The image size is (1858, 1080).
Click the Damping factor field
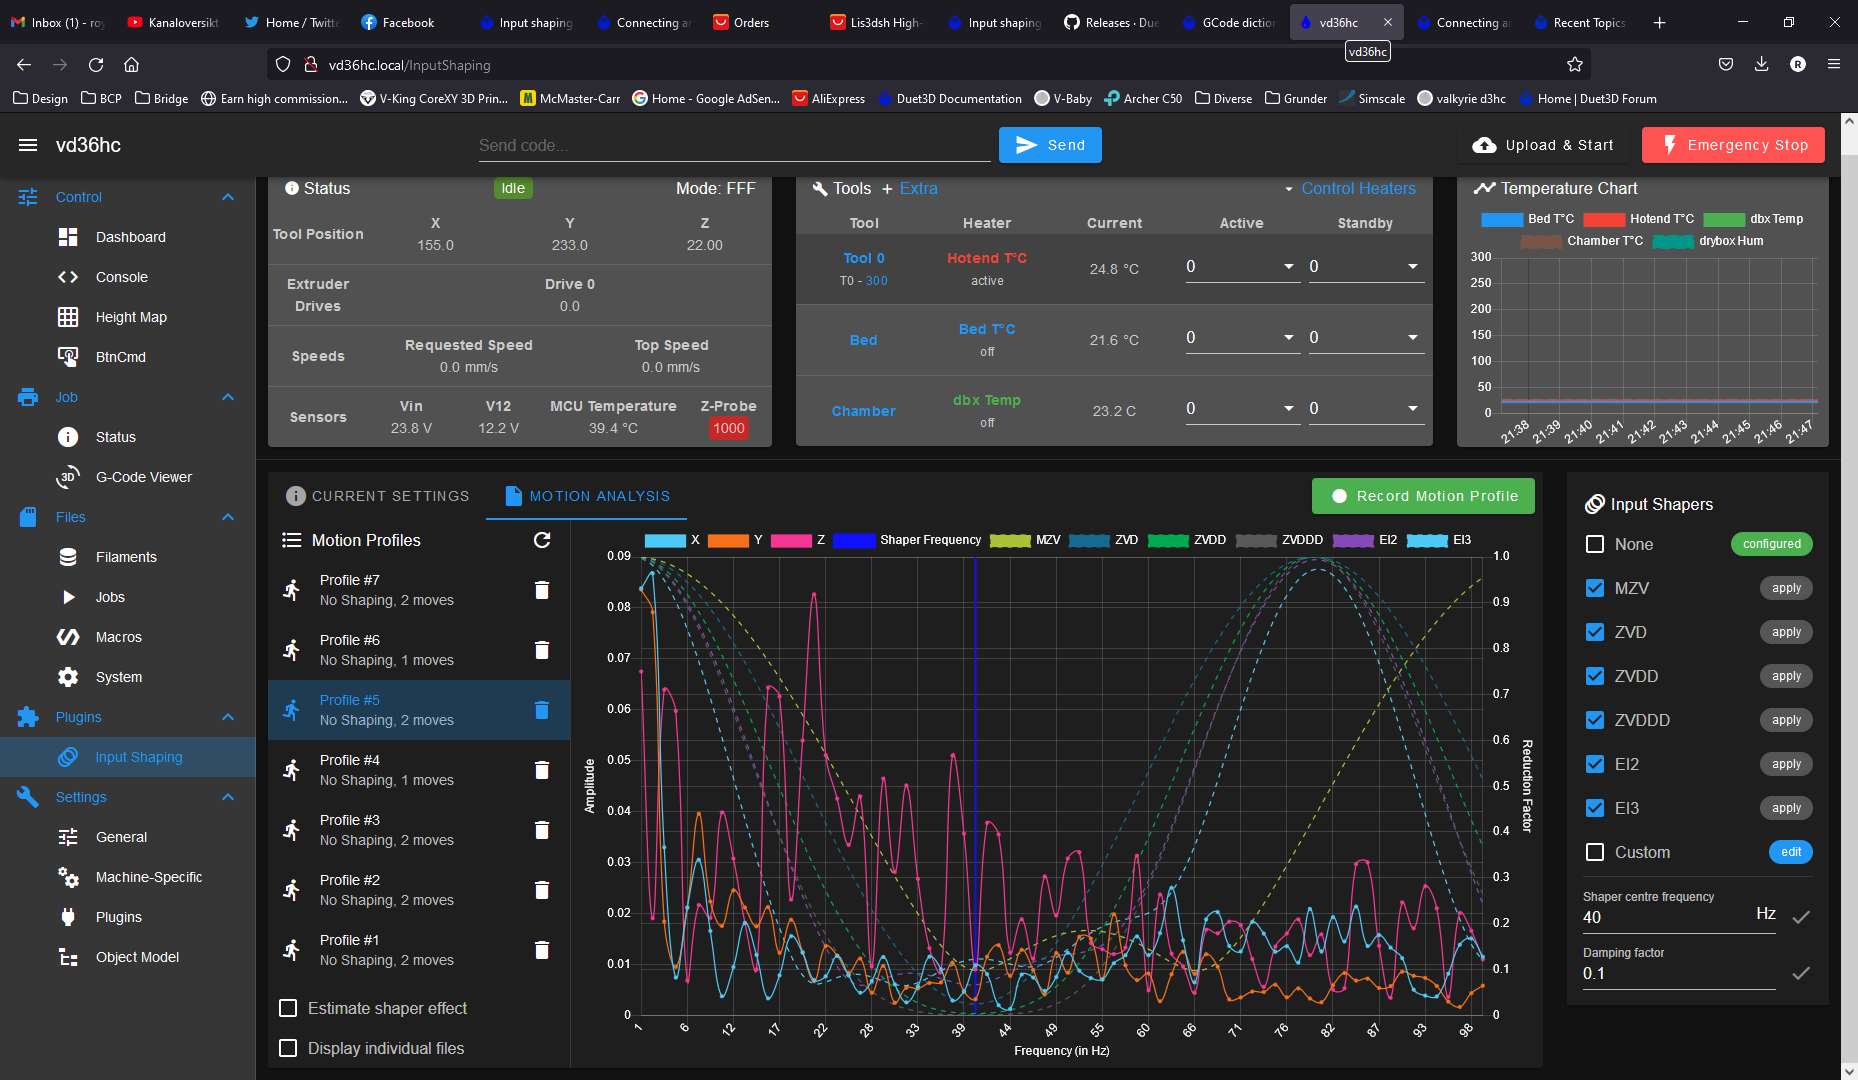[1678, 973]
